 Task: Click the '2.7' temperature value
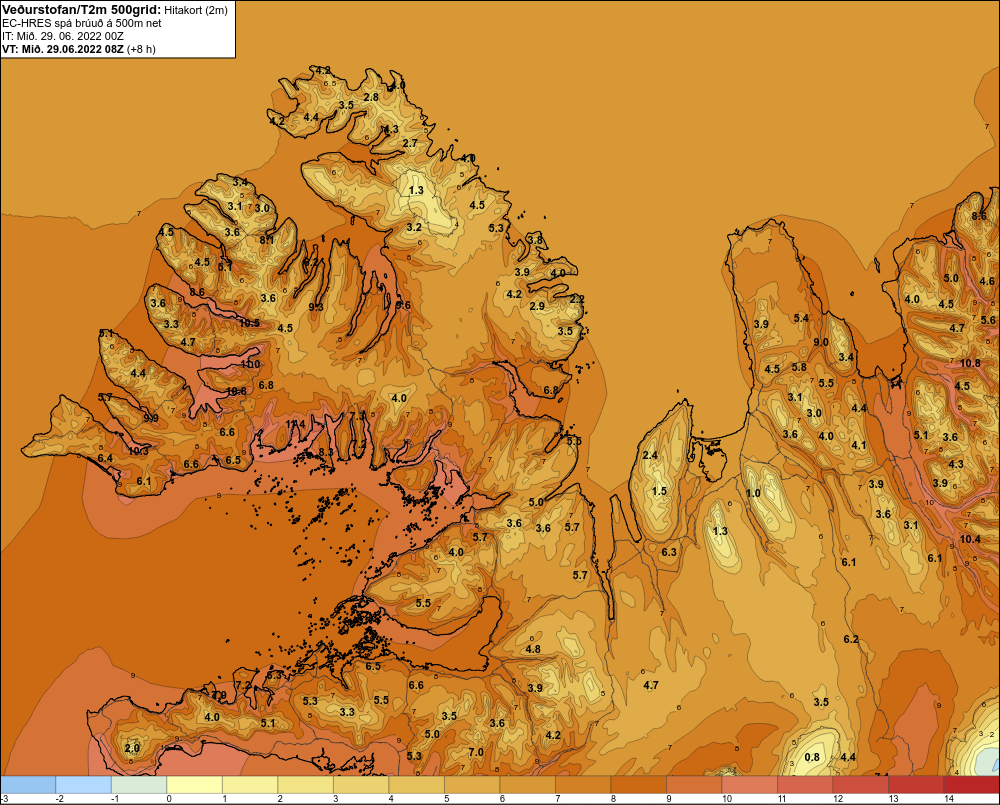410,143
